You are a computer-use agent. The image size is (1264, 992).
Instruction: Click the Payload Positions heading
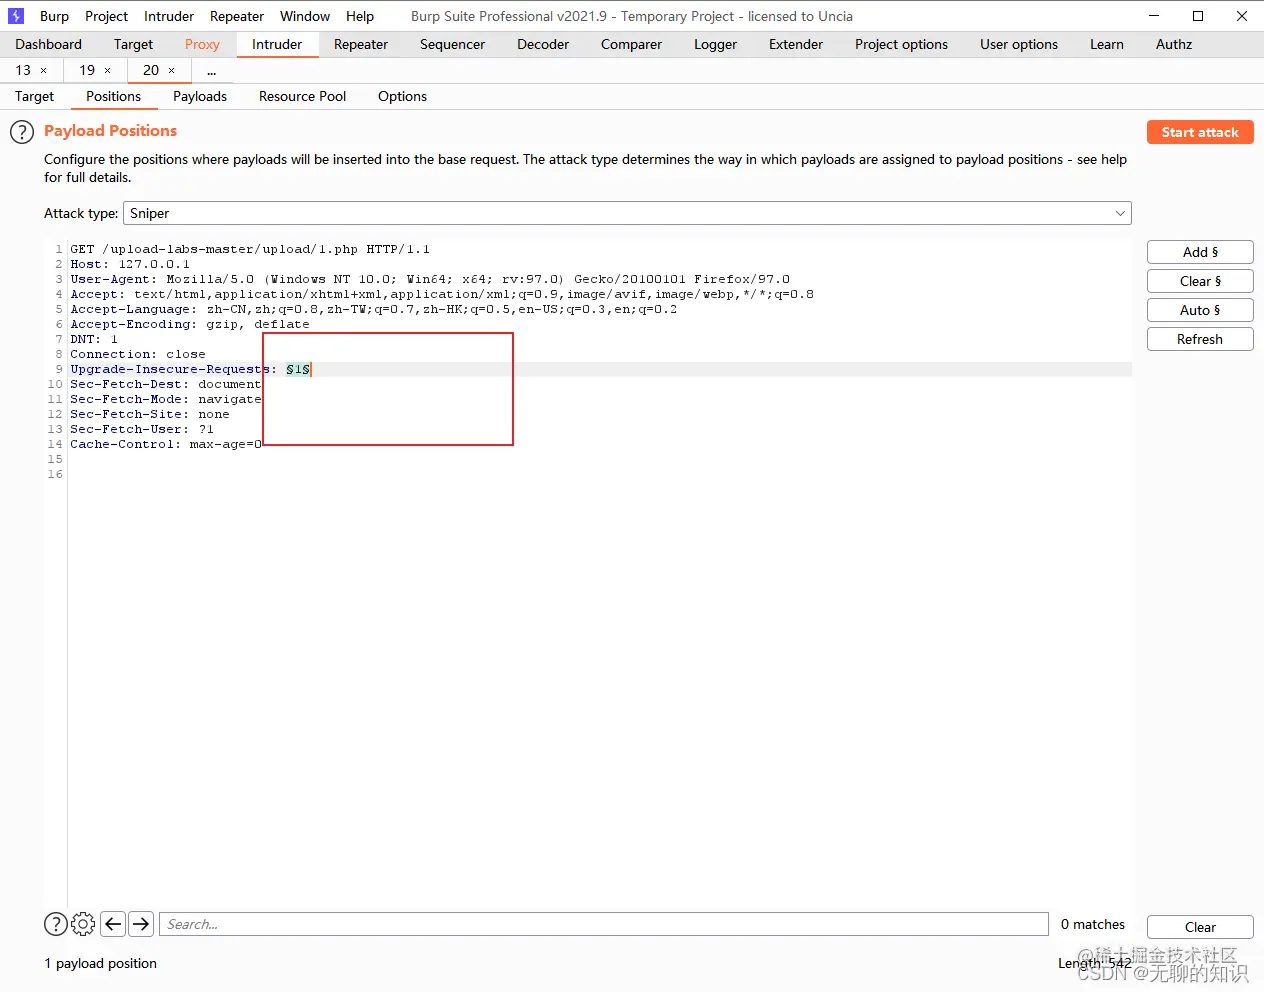click(110, 131)
